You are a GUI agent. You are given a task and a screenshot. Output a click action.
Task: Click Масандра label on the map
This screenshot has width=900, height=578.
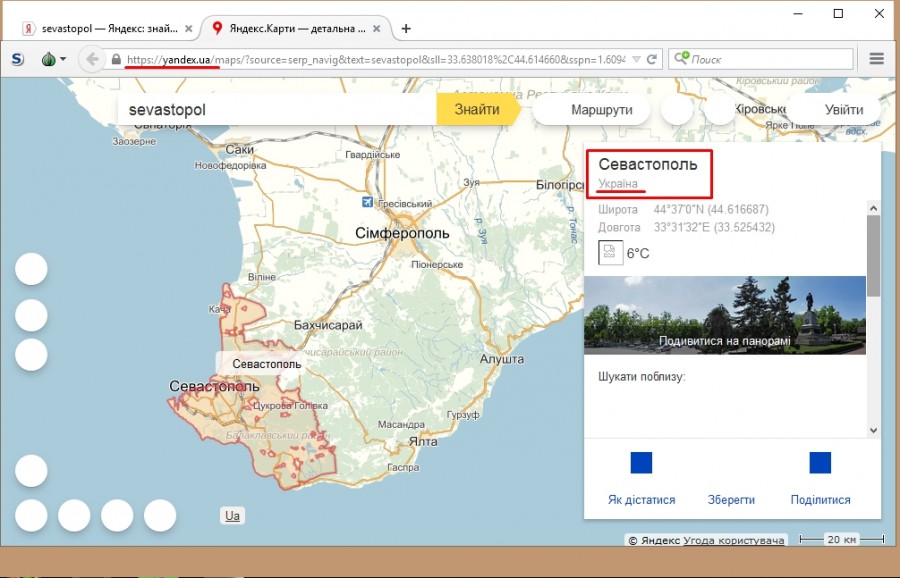(401, 425)
